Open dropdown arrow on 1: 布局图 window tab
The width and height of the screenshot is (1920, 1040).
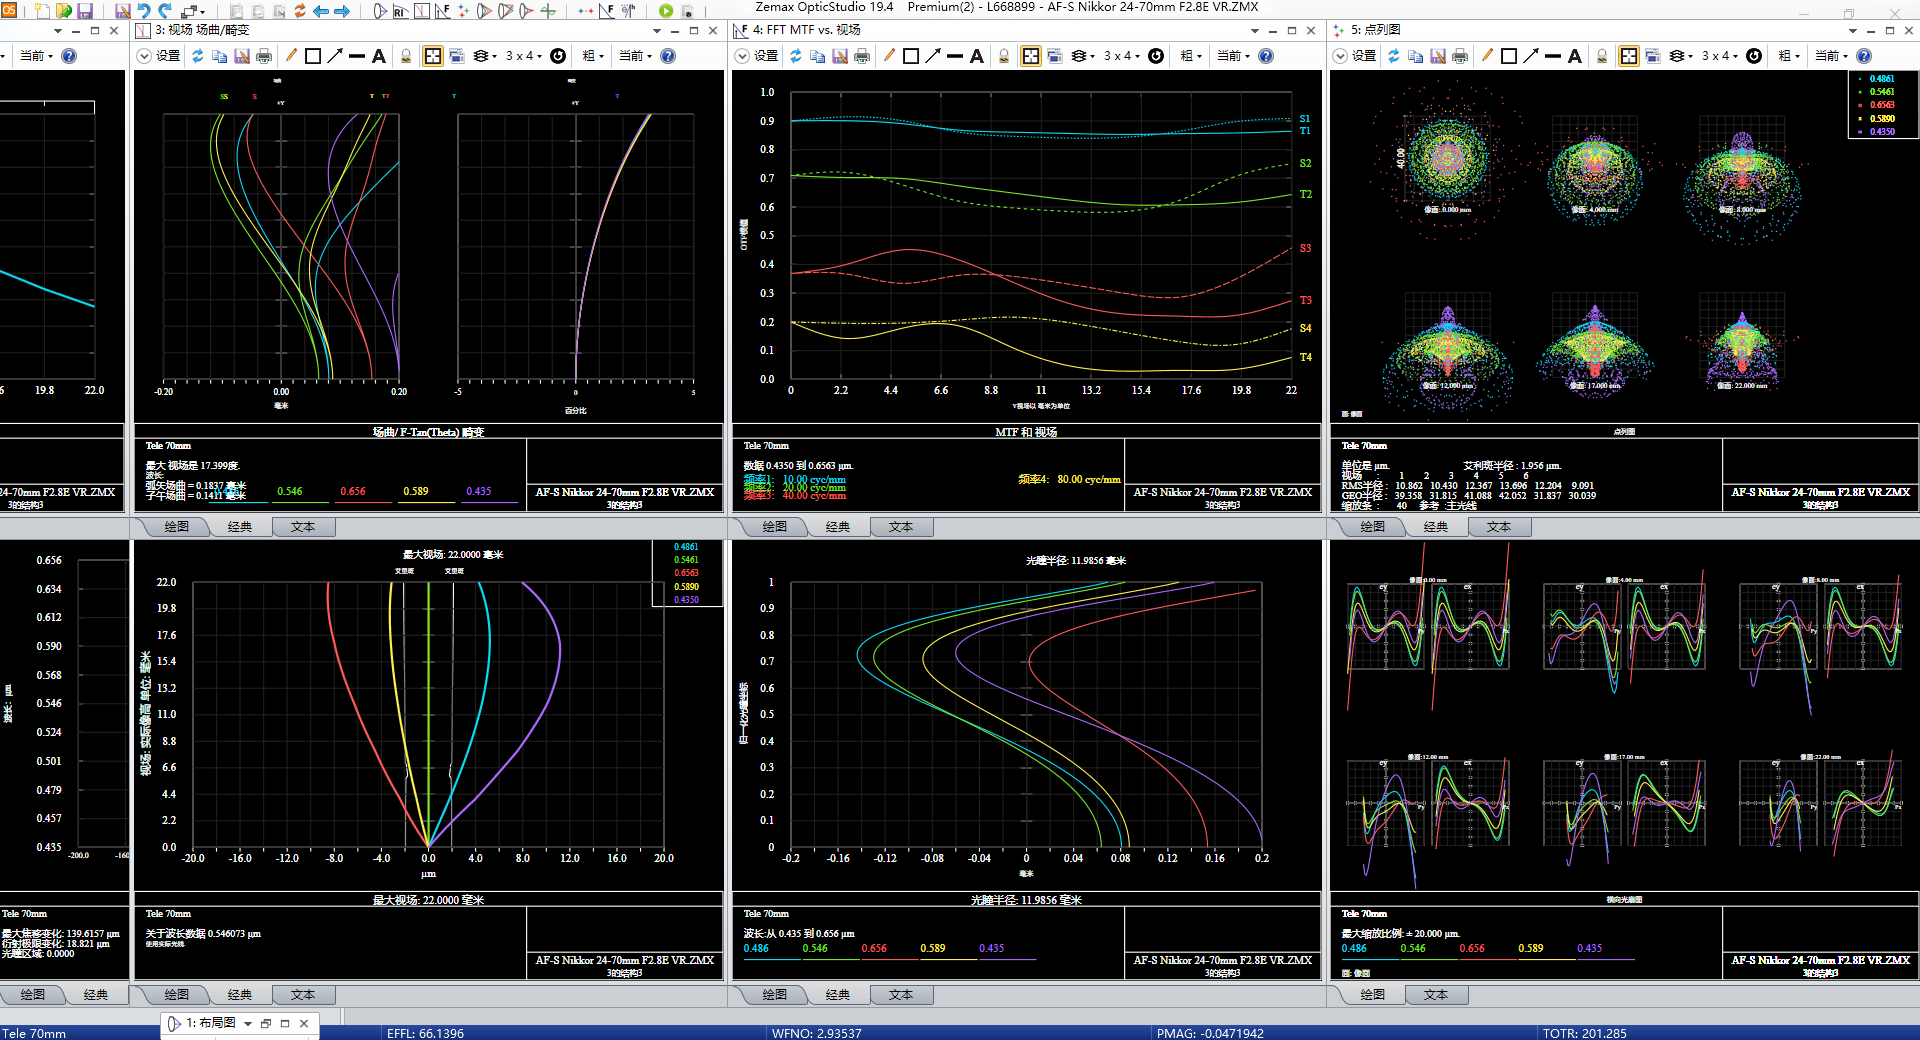[248, 1023]
